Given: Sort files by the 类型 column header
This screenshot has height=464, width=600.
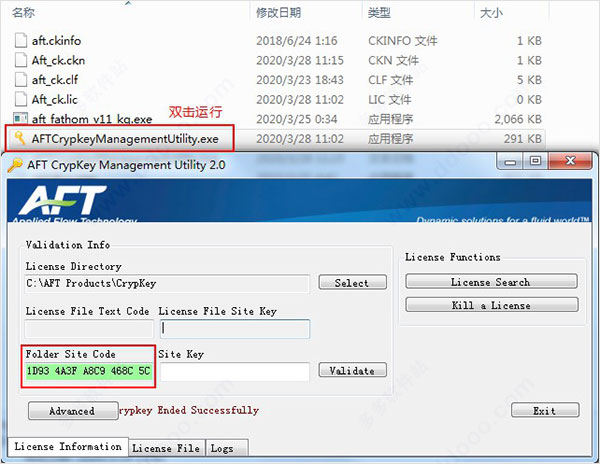Looking at the screenshot, I should click(x=379, y=13).
